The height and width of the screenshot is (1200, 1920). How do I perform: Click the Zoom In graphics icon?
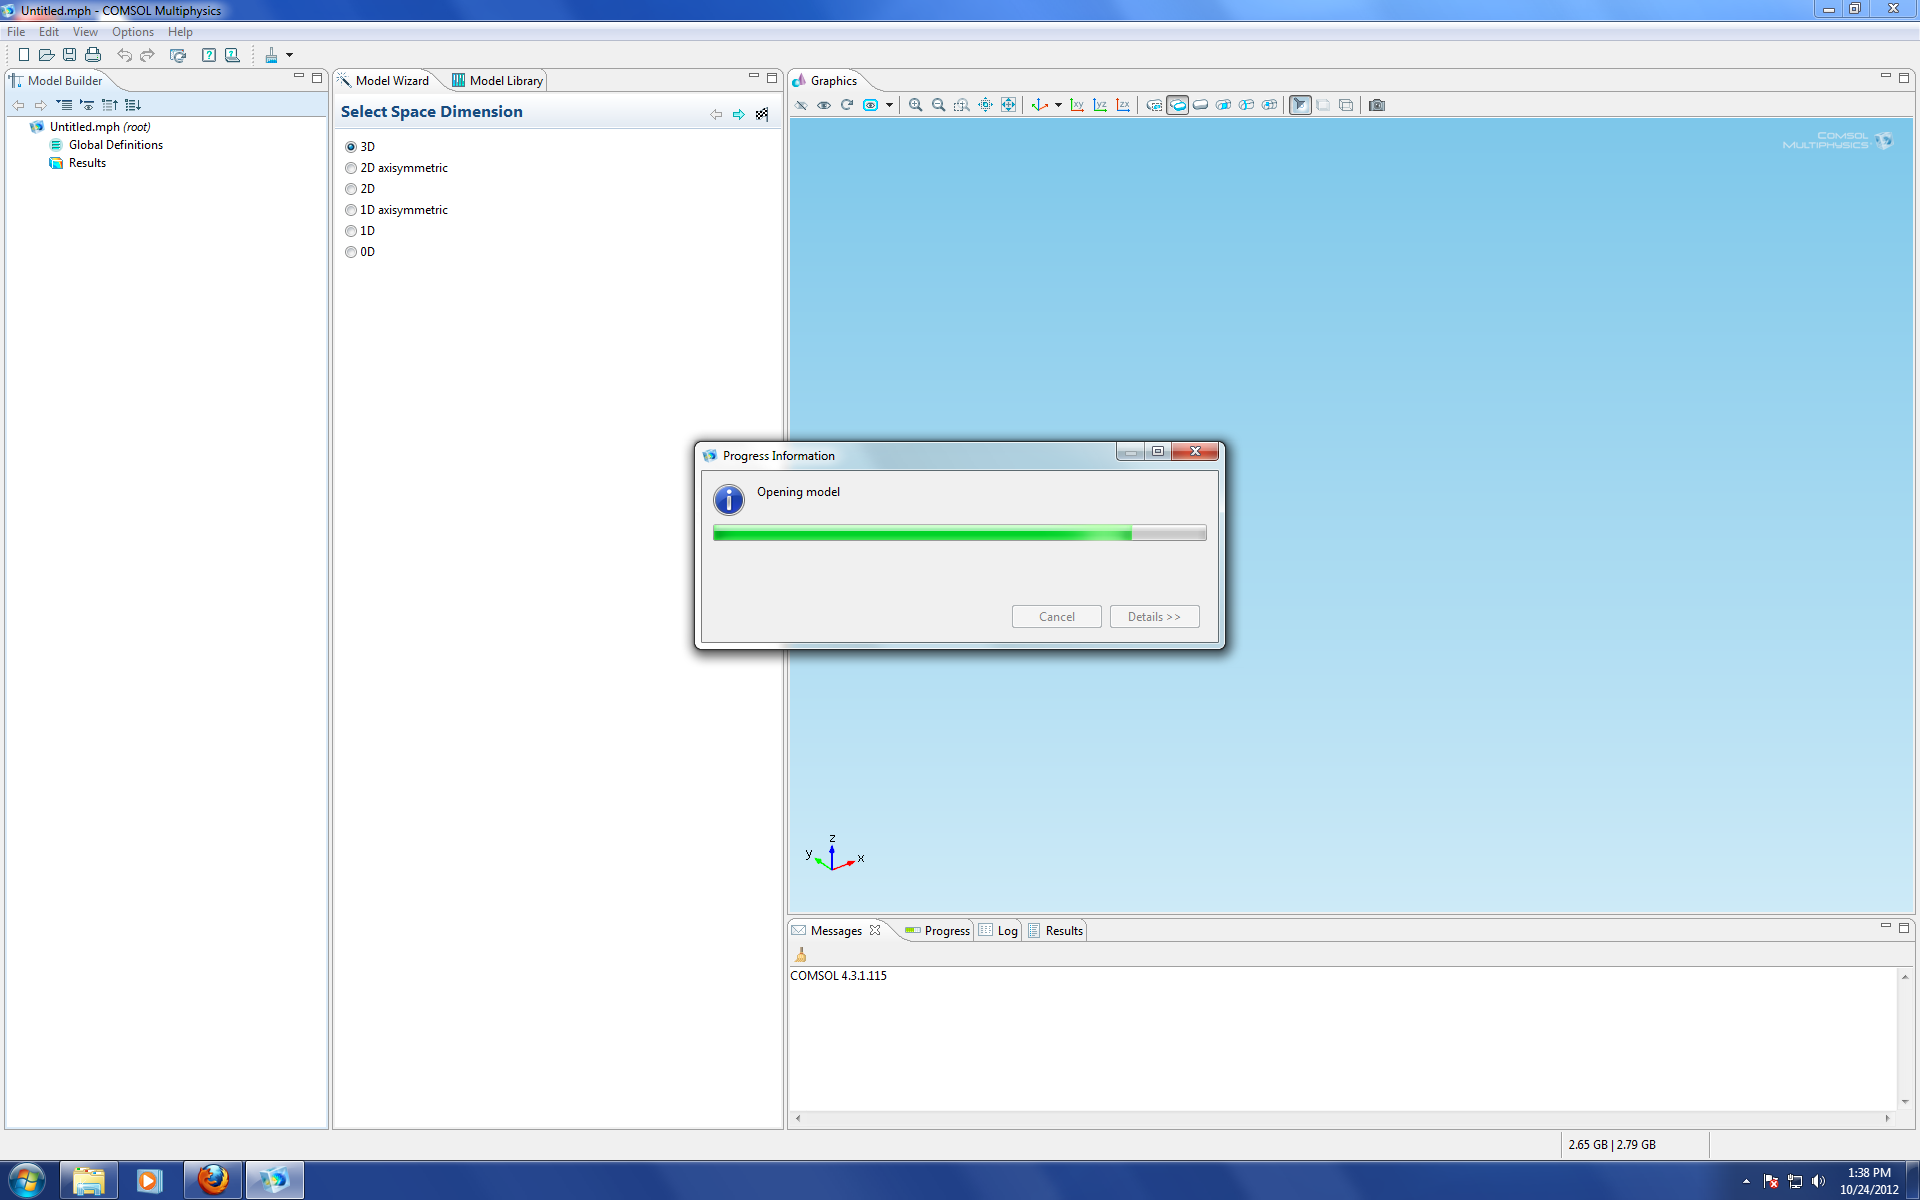click(x=915, y=105)
